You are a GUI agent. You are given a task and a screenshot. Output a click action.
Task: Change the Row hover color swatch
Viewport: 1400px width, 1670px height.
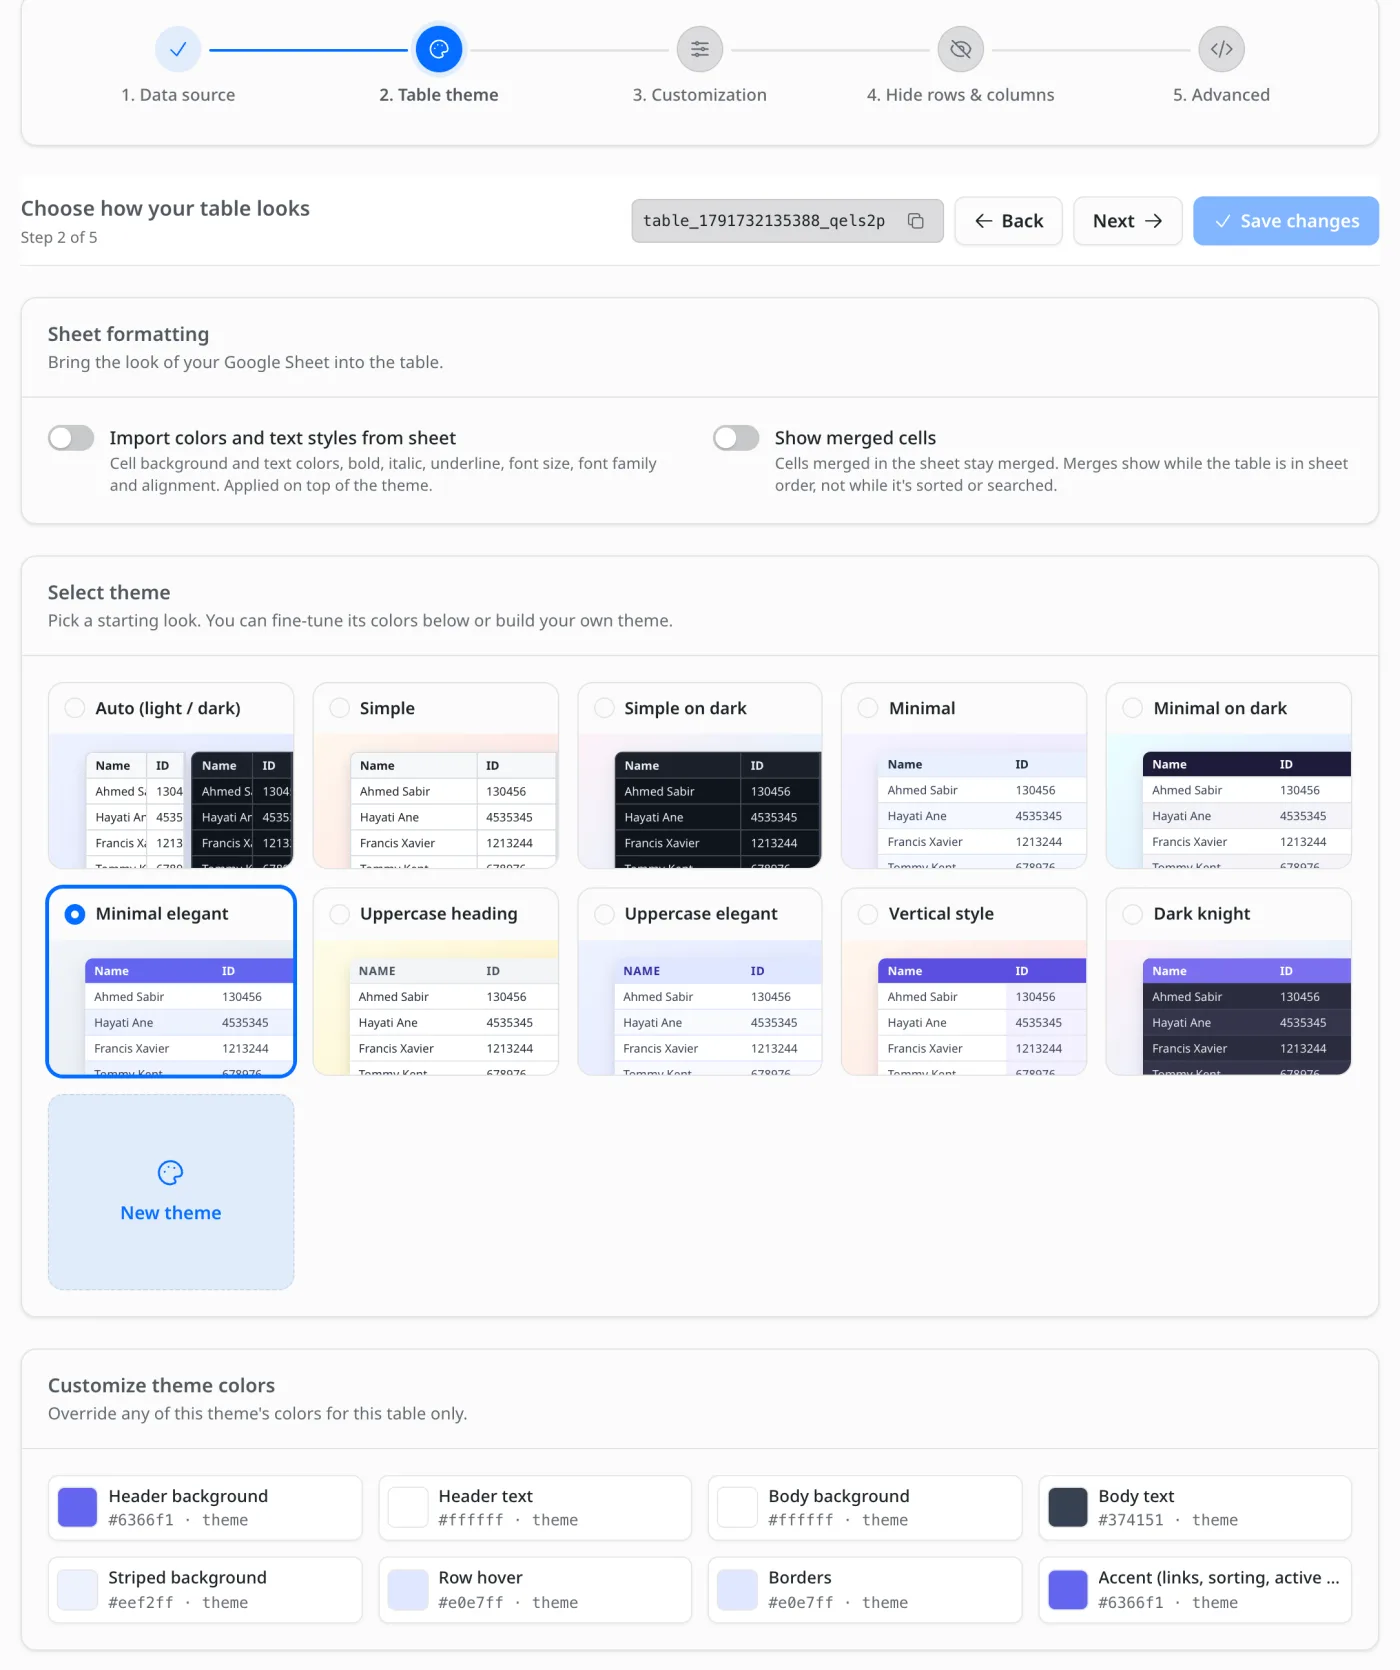point(407,1590)
